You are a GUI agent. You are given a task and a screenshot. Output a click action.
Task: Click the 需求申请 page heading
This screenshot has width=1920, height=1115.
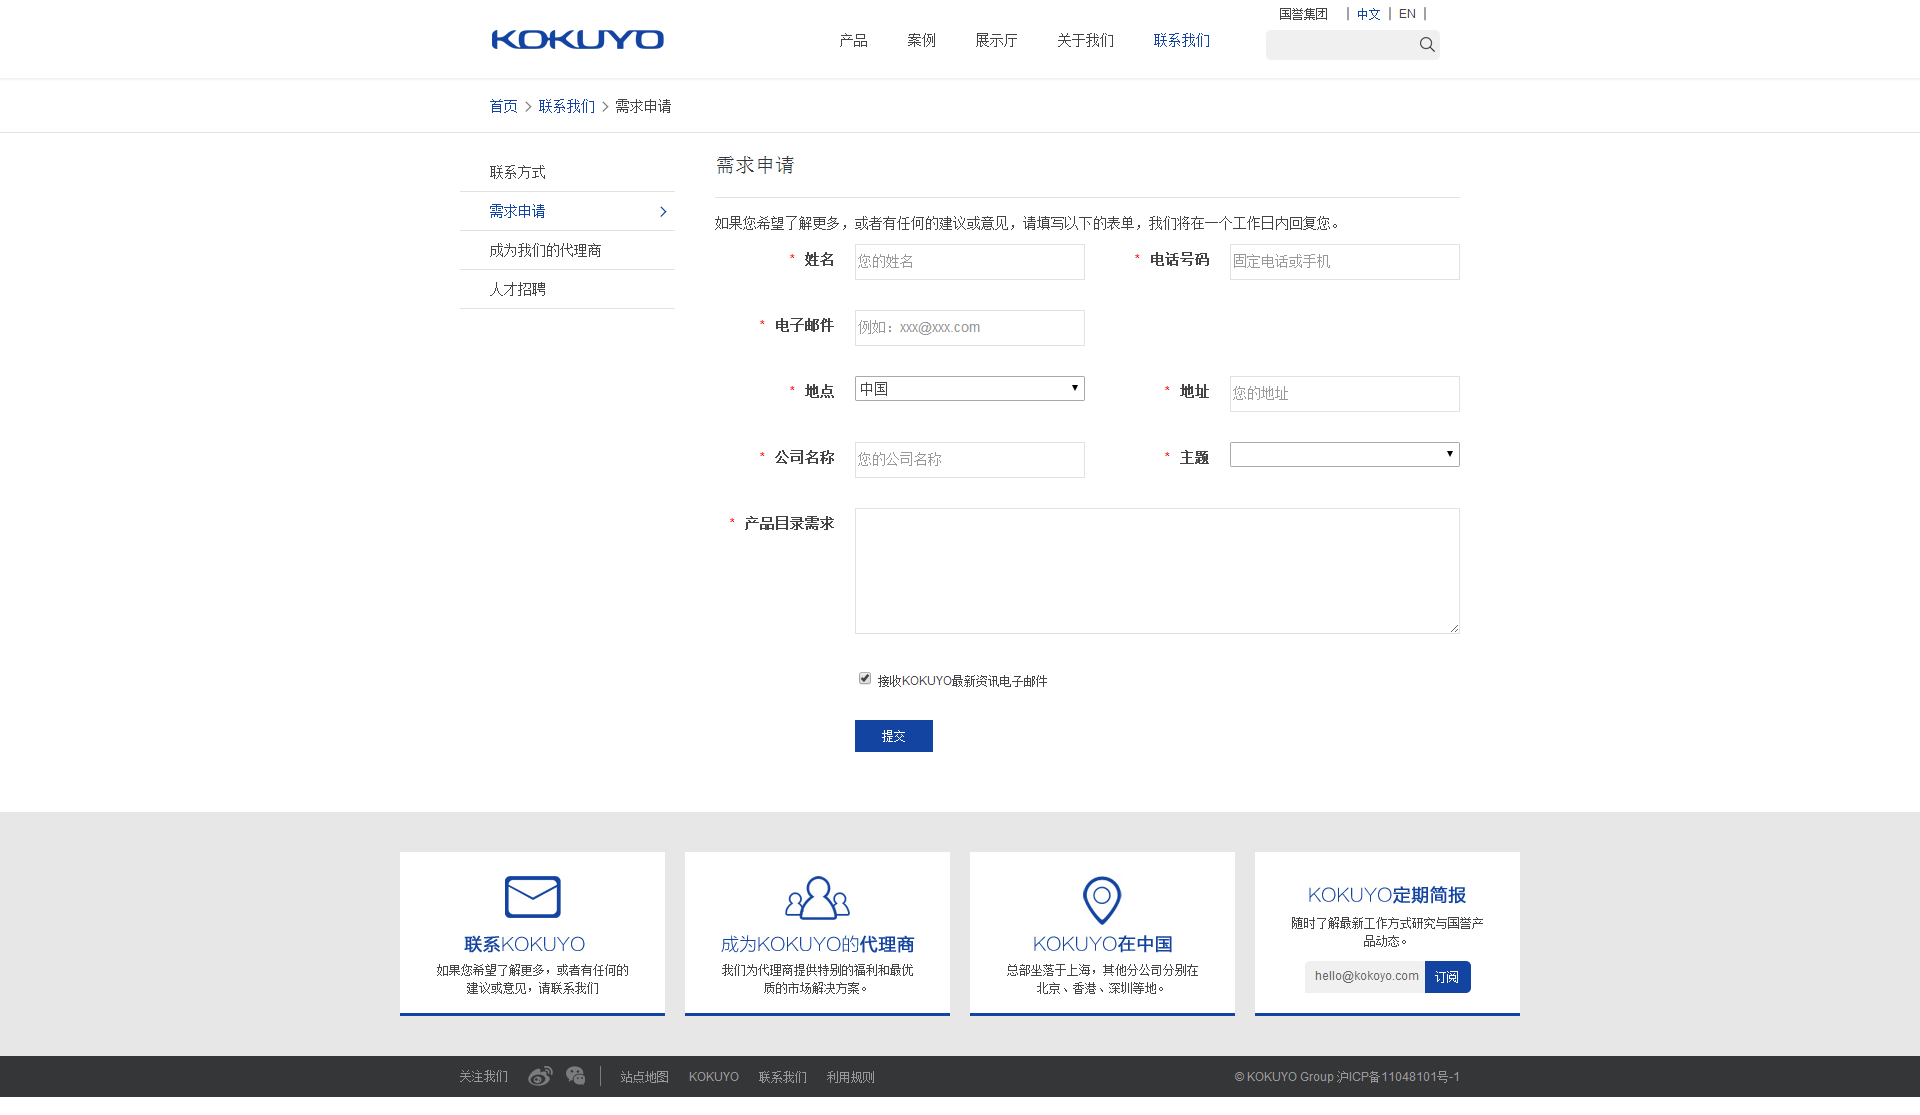pyautogui.click(x=755, y=165)
